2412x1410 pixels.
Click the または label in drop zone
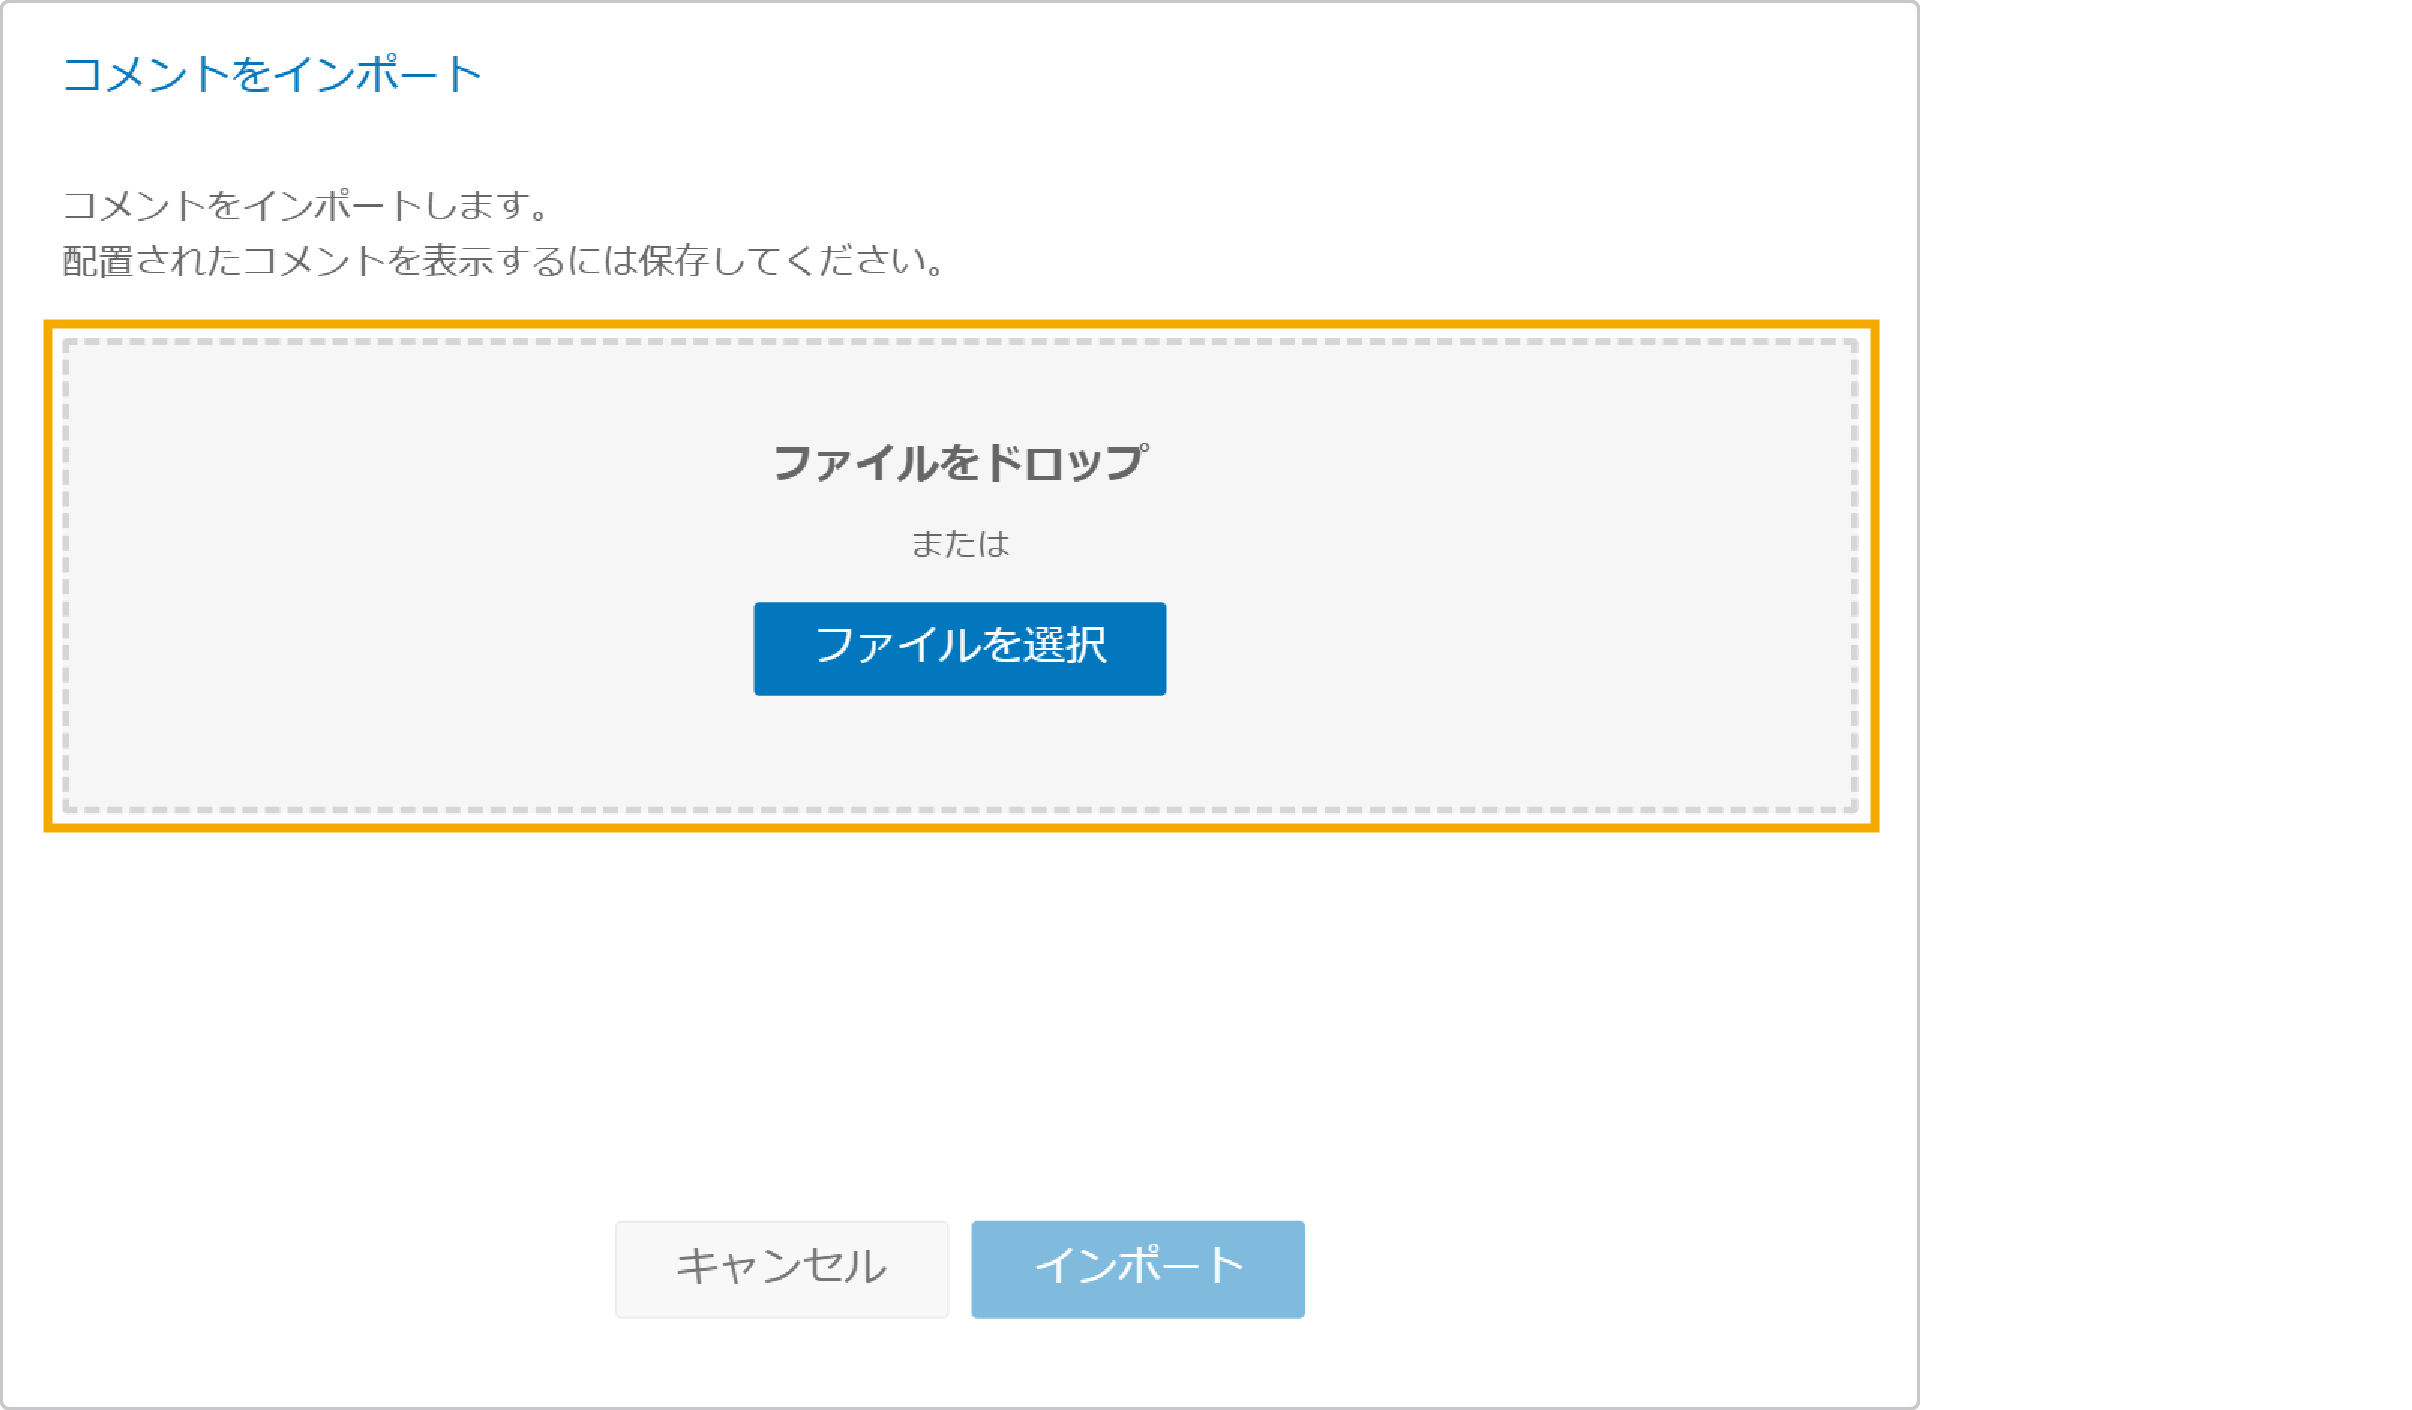960,543
